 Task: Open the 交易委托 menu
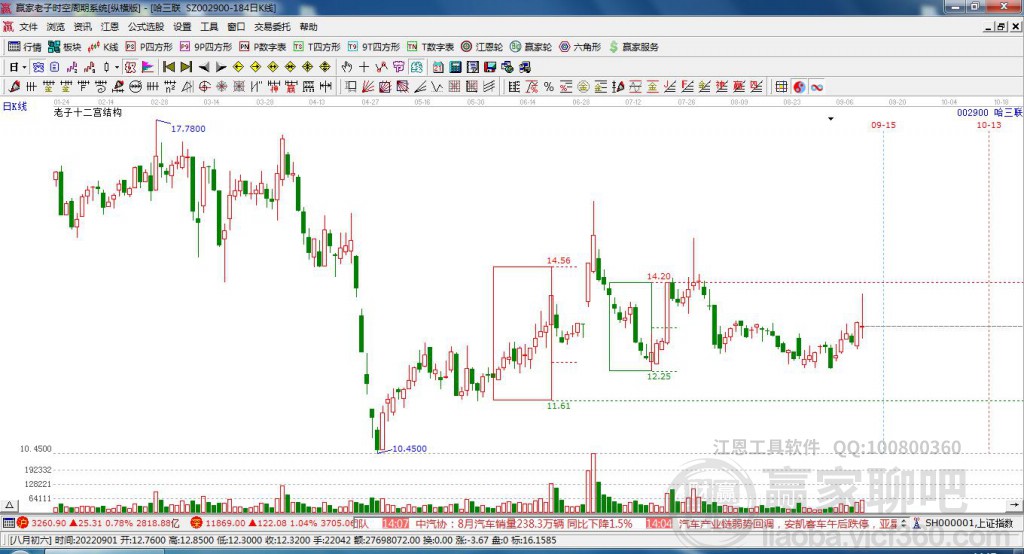[x=272, y=27]
